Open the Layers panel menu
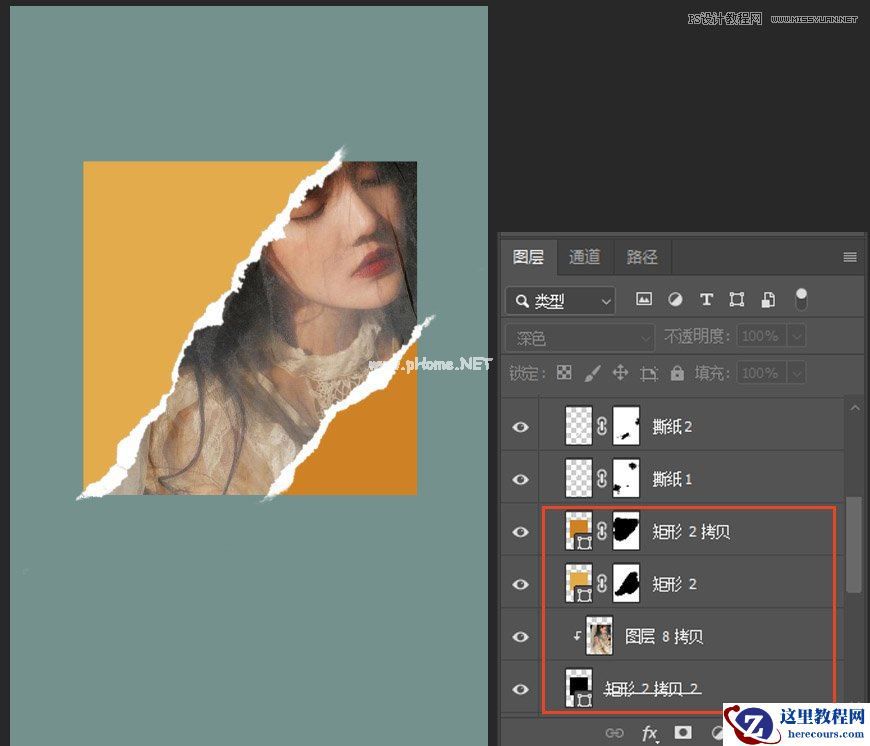This screenshot has height=746, width=870. pos(849,257)
